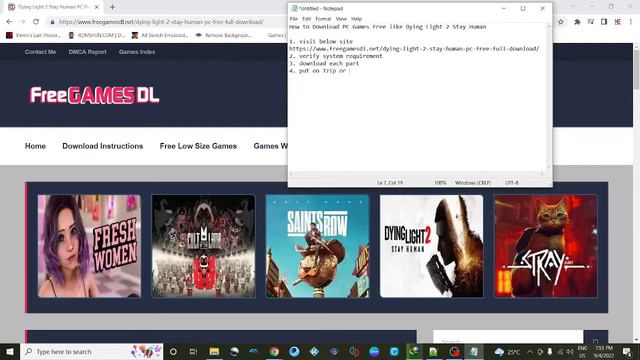Click the taskbar search box

tap(92, 351)
